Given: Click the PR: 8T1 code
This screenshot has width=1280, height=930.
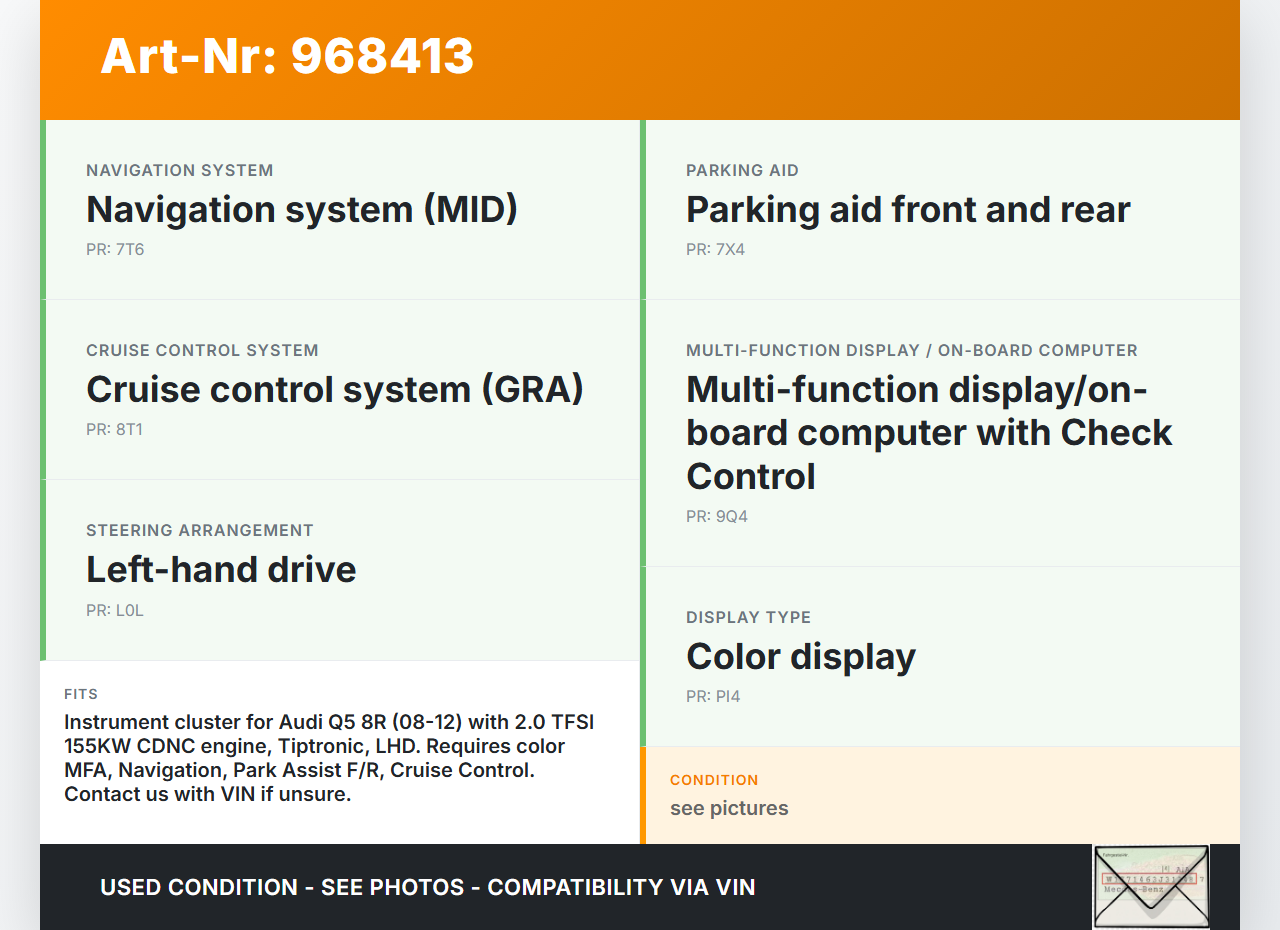Looking at the screenshot, I should pos(115,430).
